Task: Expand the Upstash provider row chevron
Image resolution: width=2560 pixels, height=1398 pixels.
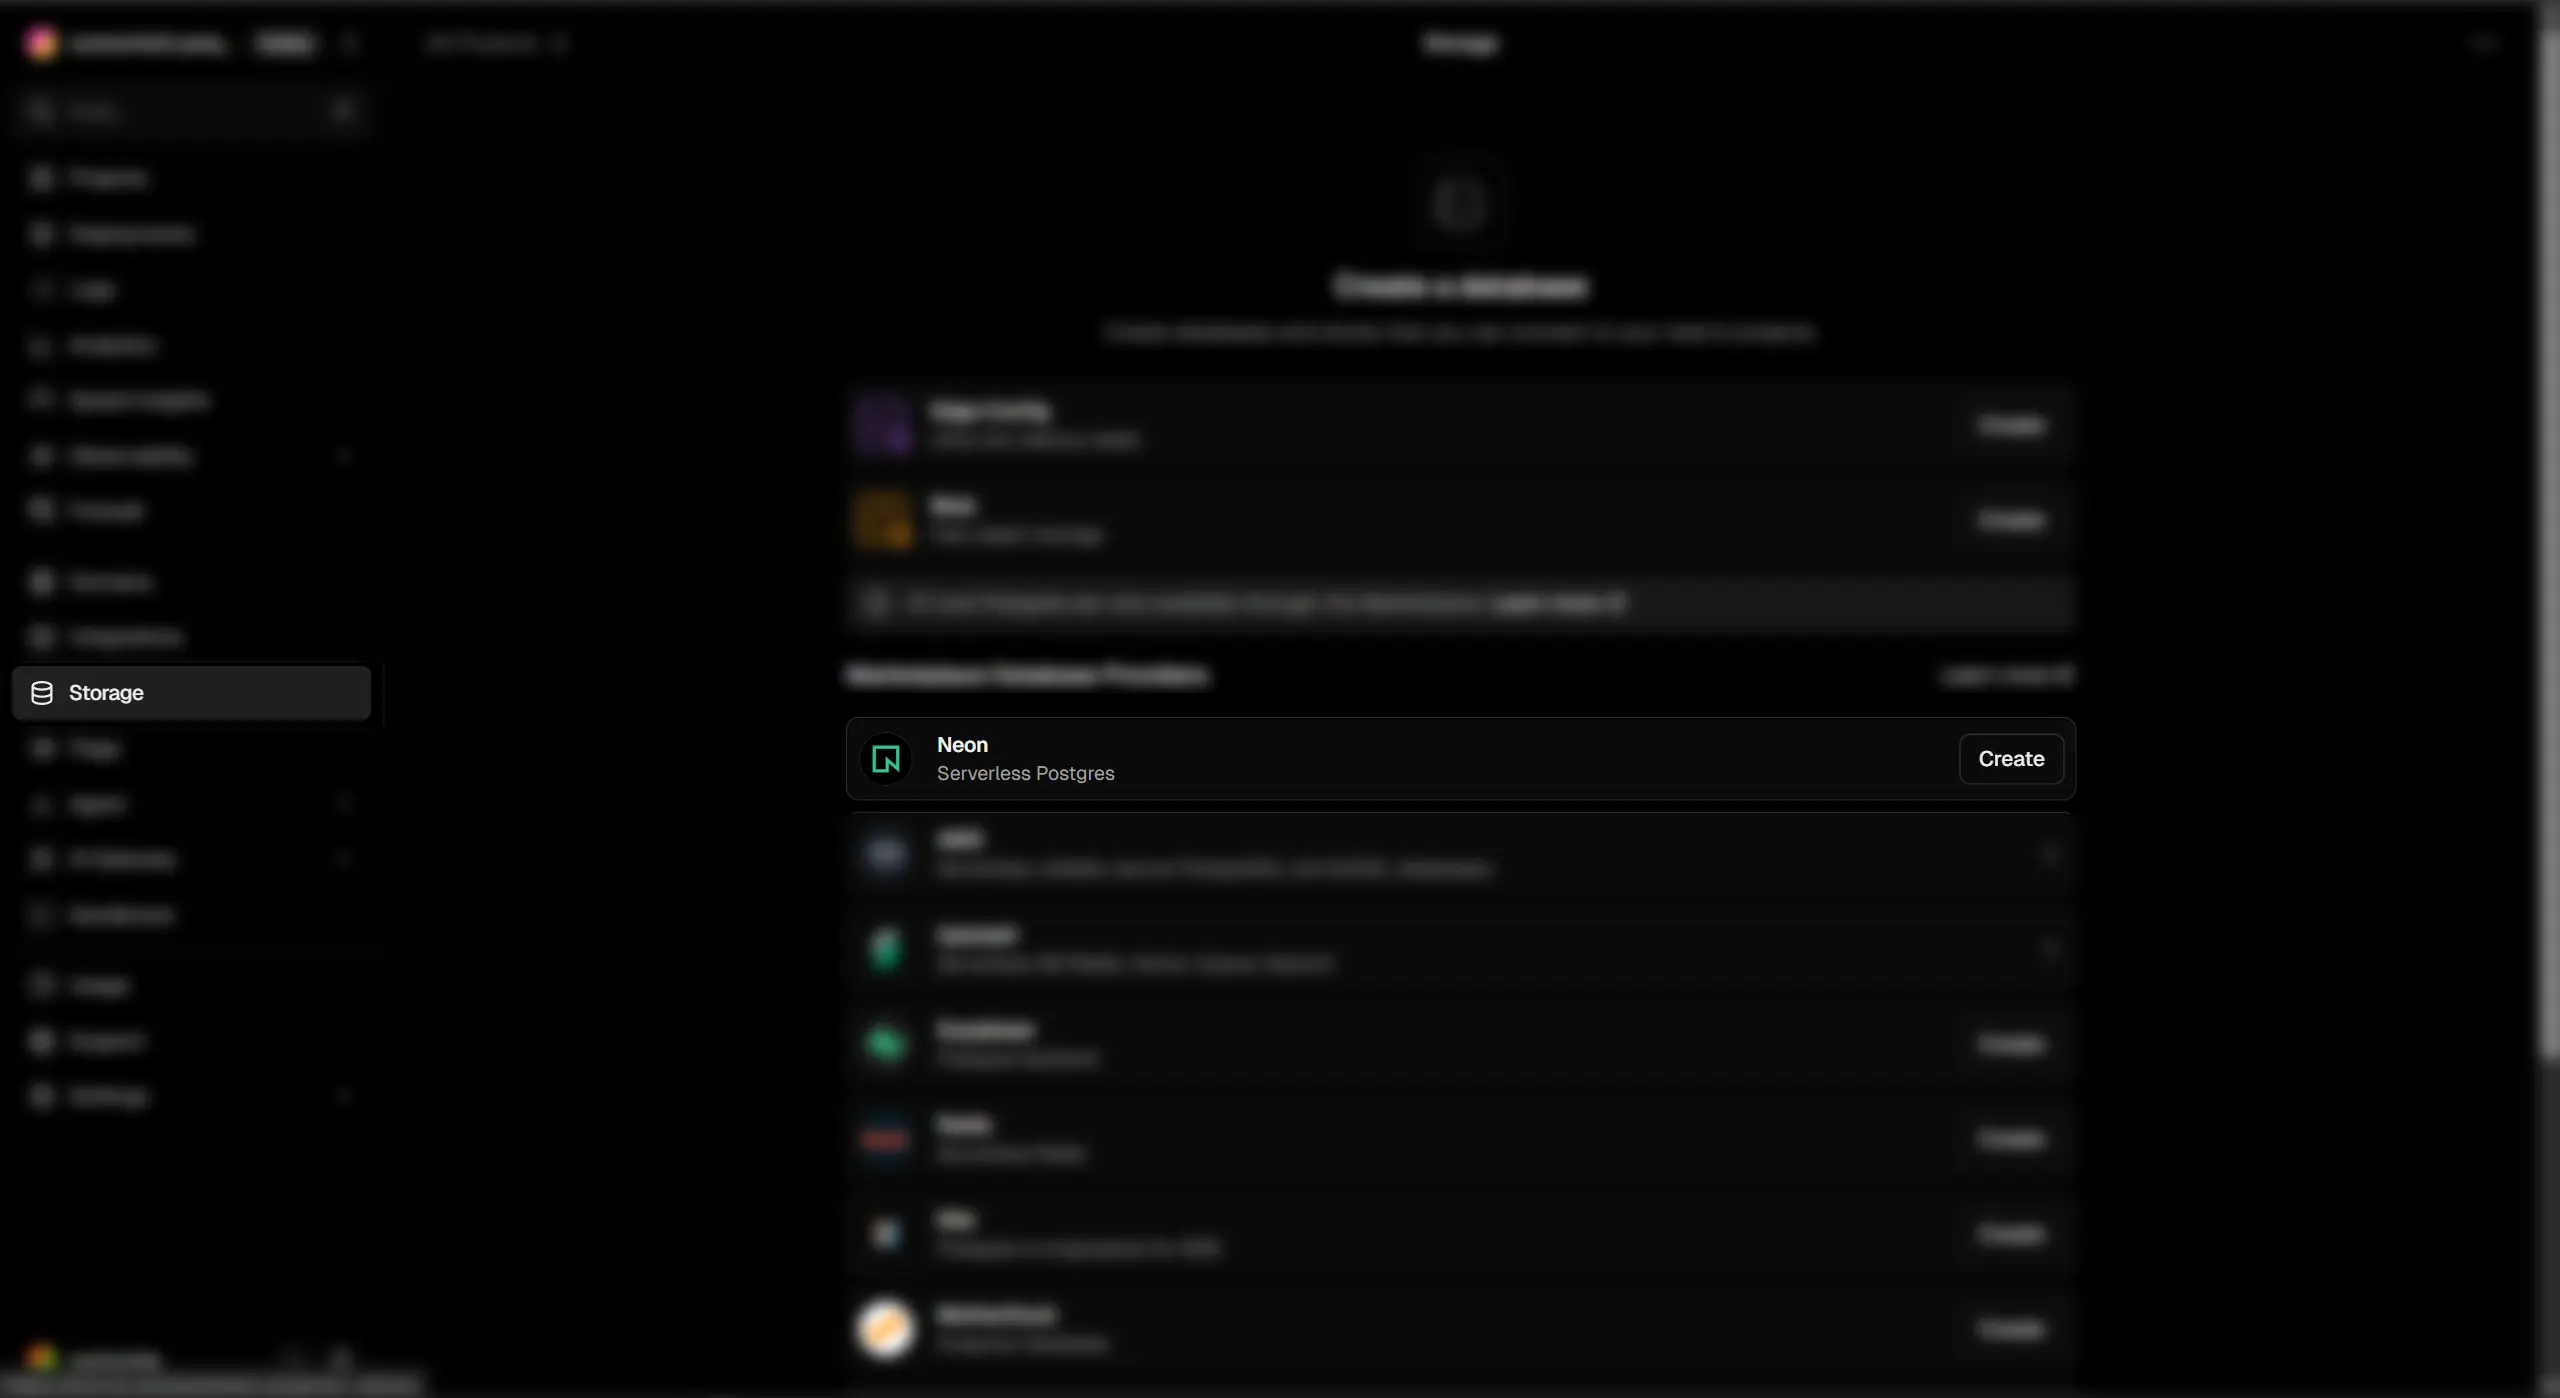Action: tap(2048, 949)
